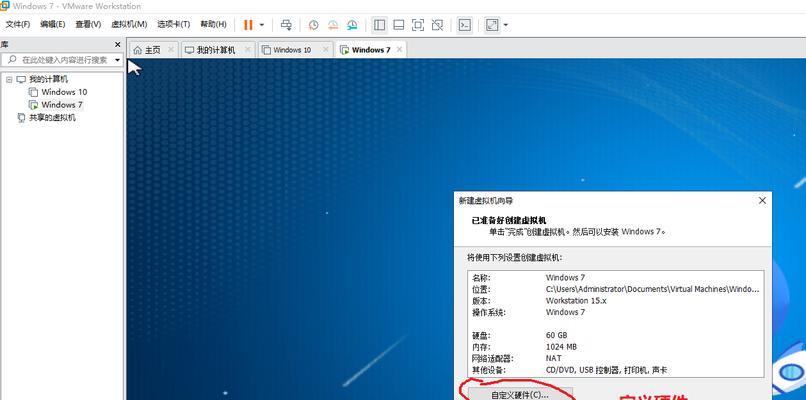Close the 库 library panel

point(117,45)
